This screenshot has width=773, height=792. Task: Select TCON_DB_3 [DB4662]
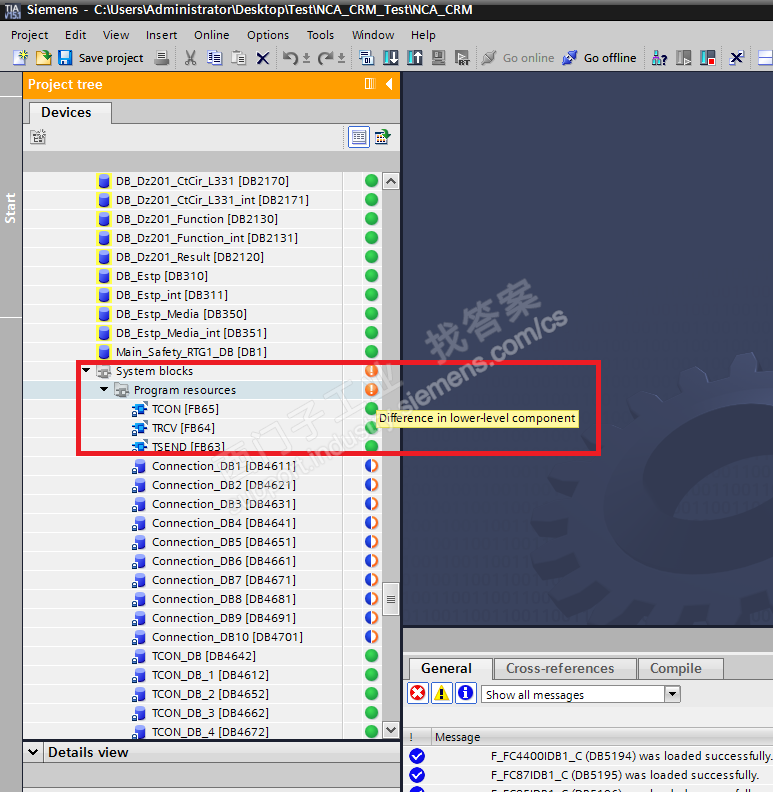[x=210, y=713]
